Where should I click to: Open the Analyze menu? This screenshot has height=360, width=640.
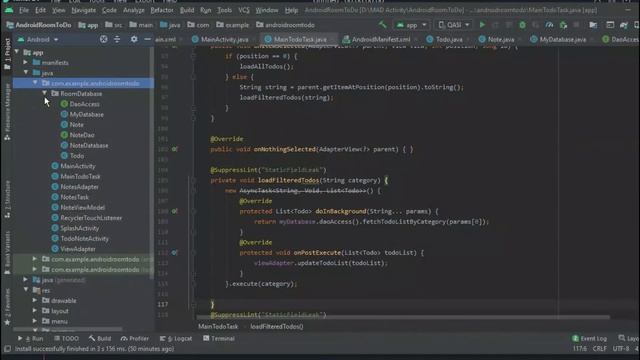coord(134,10)
